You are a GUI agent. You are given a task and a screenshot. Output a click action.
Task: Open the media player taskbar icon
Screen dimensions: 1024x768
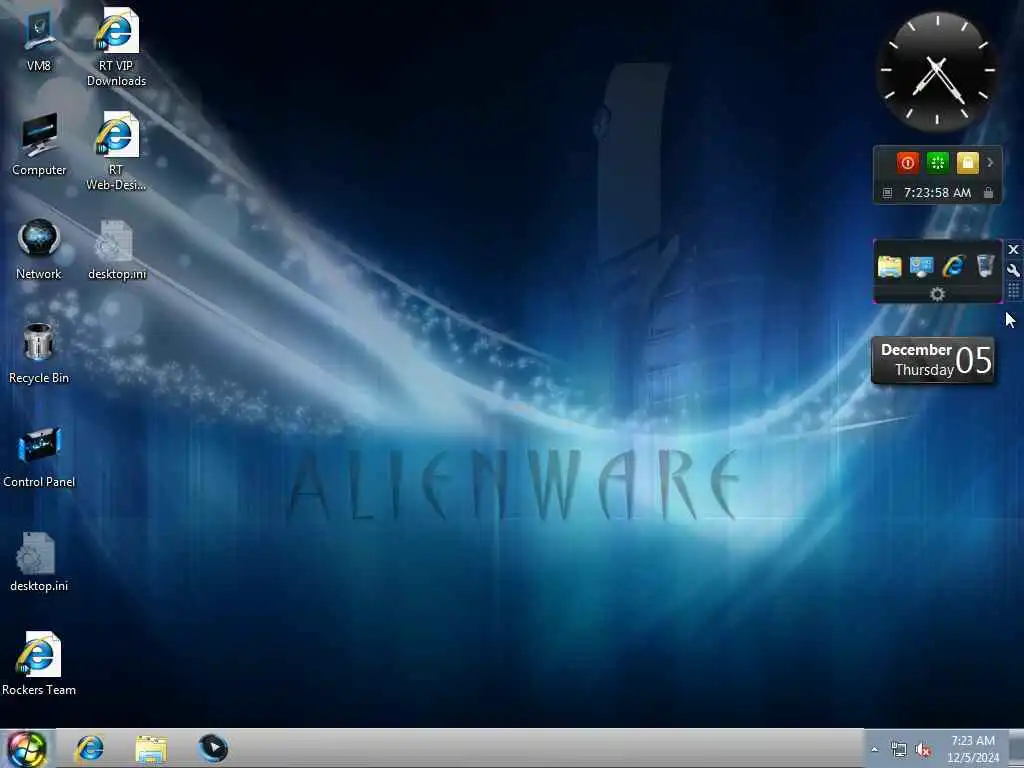pyautogui.click(x=213, y=748)
